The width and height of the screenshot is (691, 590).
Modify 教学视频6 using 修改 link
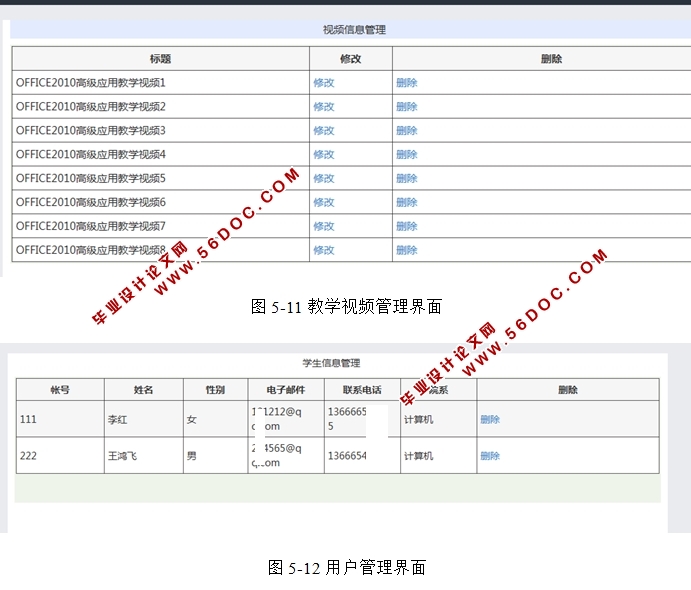pyautogui.click(x=323, y=203)
